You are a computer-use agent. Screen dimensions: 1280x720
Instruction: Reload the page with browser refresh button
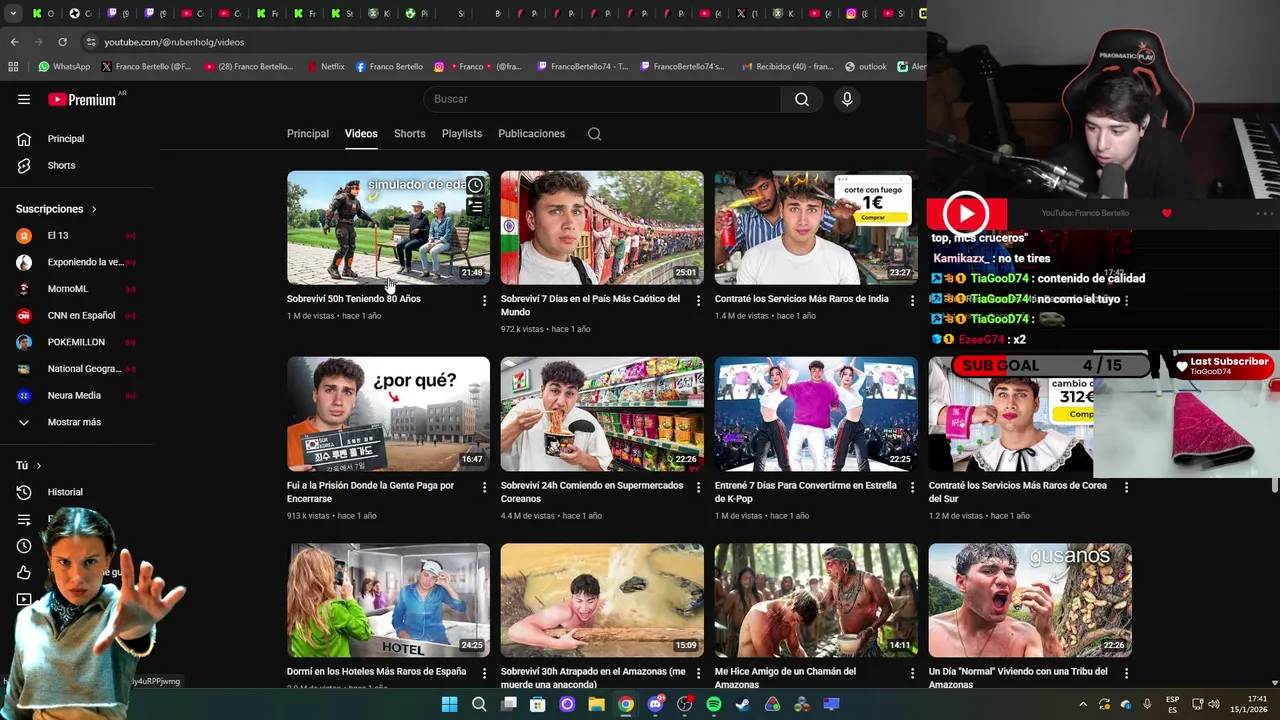click(62, 42)
